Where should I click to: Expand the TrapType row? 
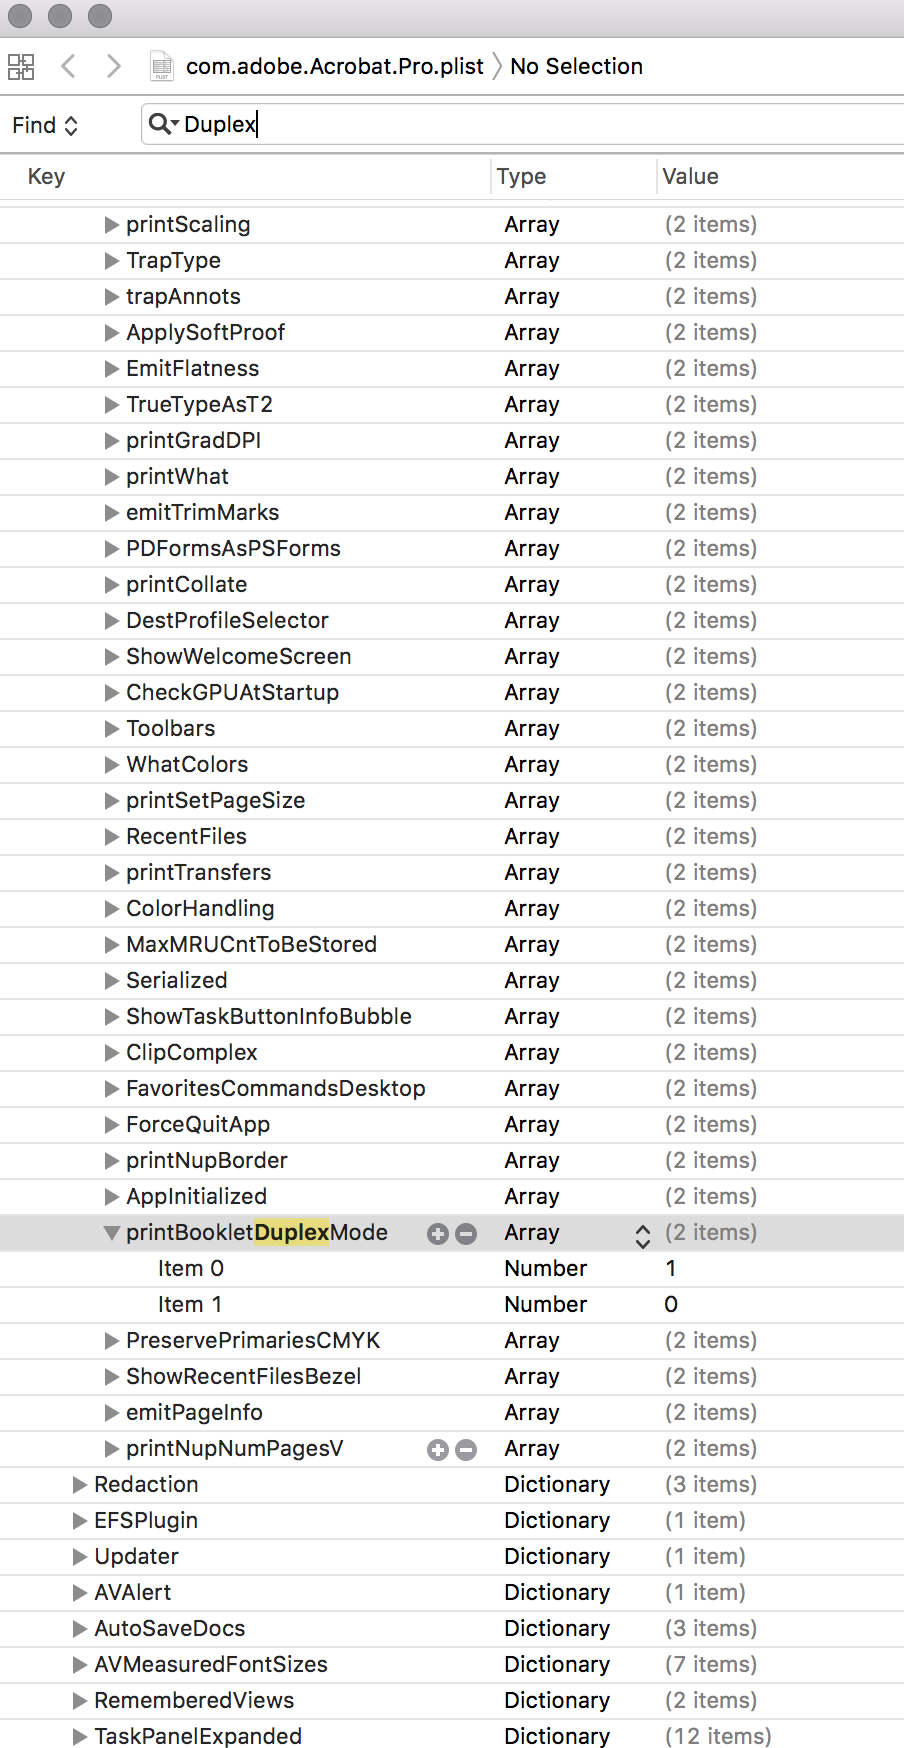[112, 261]
